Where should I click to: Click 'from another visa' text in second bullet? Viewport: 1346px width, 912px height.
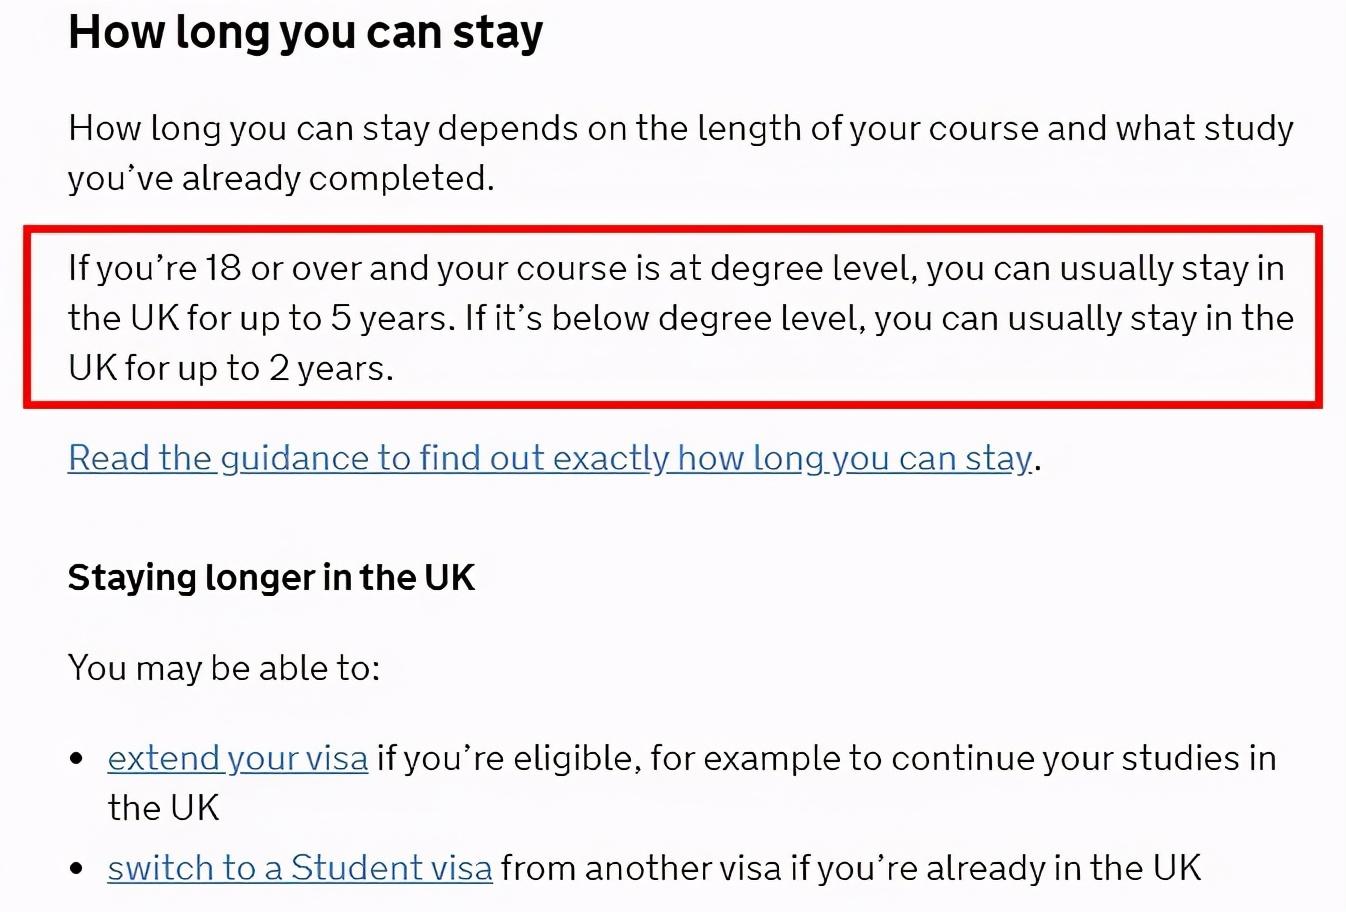click(640, 868)
